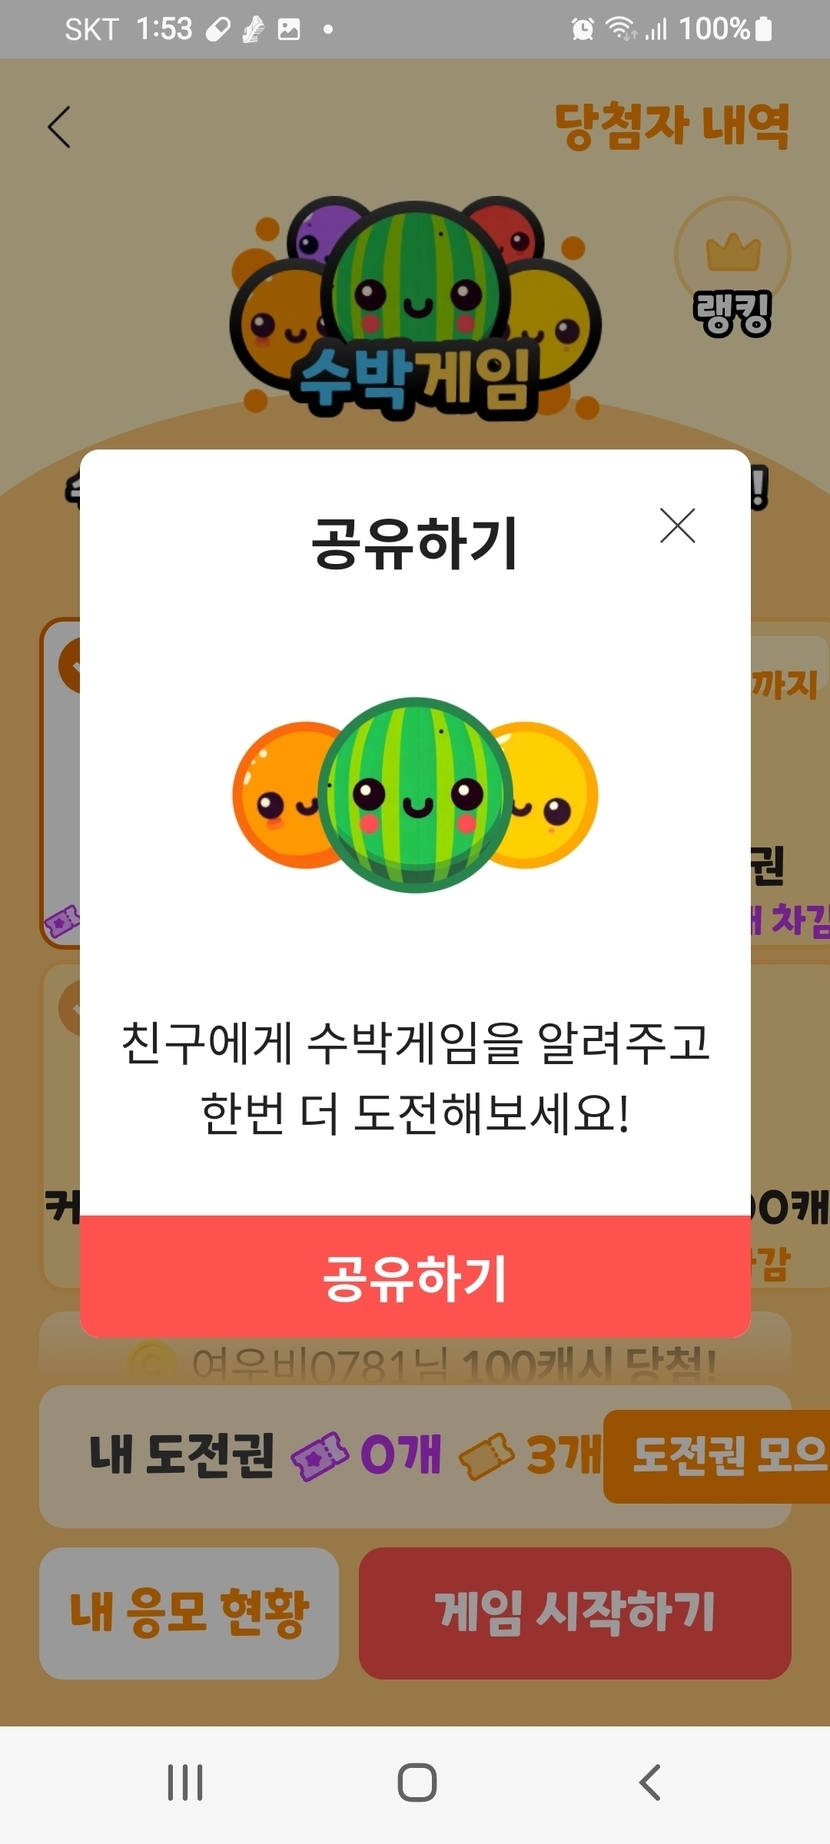
Task: Tap the 공유하기 popup title text
Action: pos(415,544)
